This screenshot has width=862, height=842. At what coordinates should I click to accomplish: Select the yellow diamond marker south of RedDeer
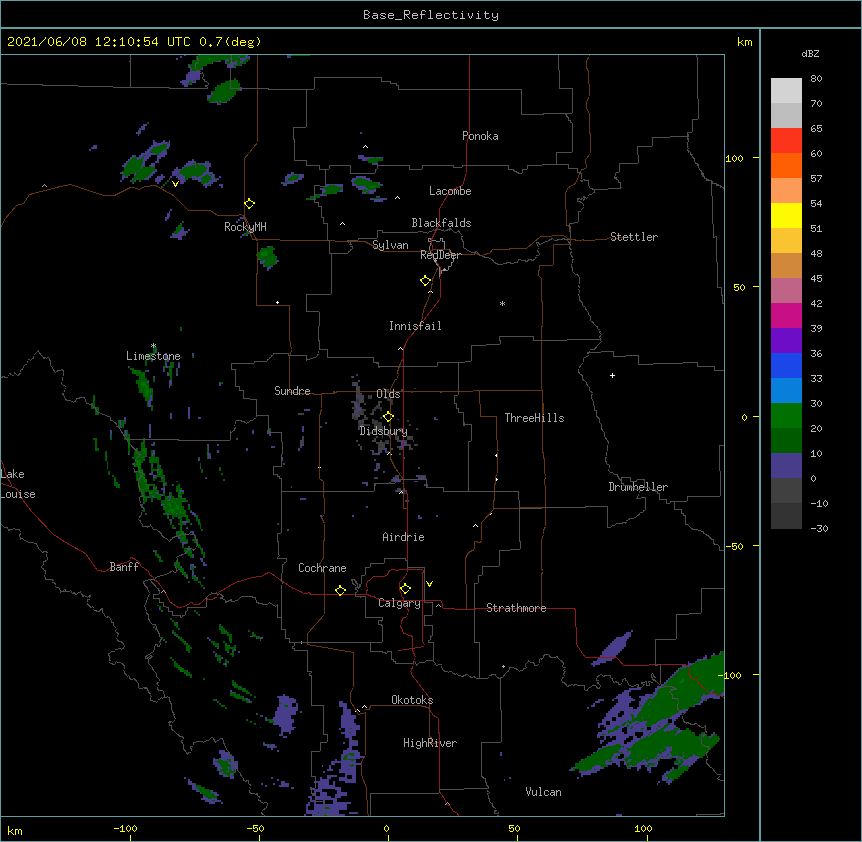(x=425, y=281)
